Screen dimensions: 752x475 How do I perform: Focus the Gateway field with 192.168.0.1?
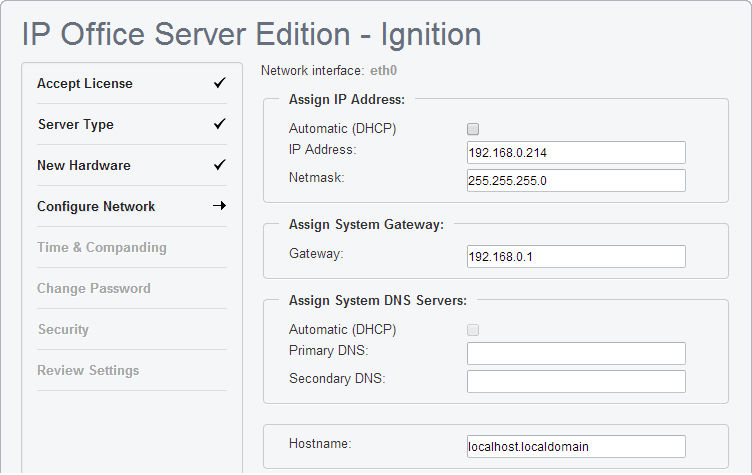(x=576, y=257)
